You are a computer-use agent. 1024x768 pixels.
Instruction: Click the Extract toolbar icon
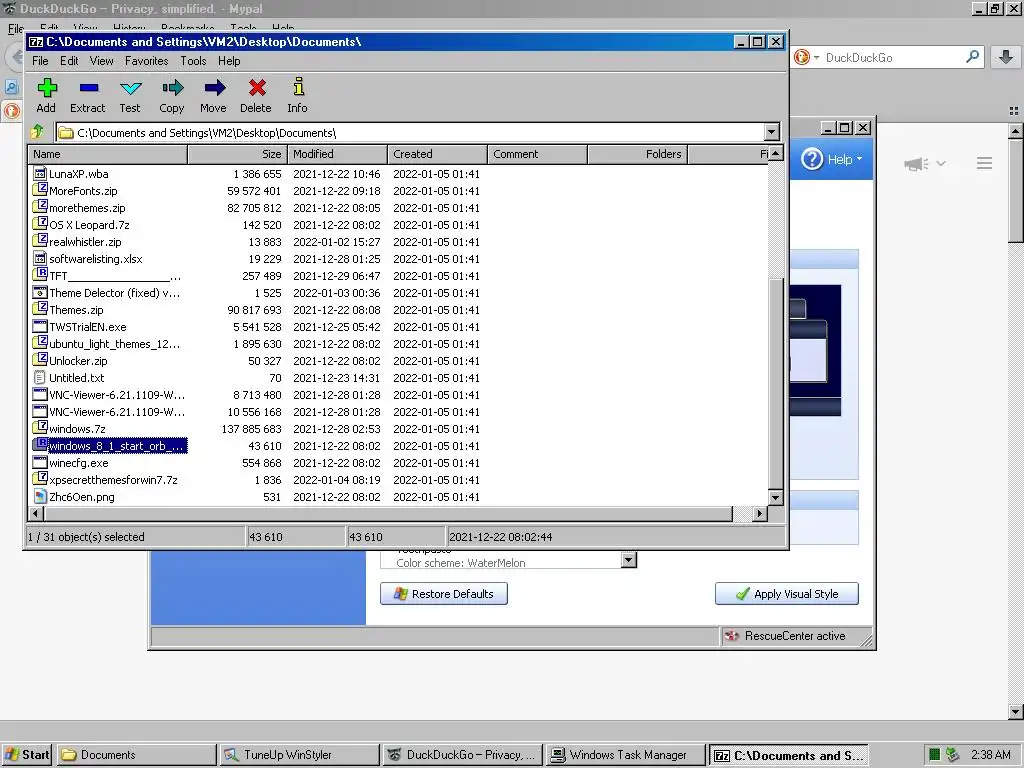click(89, 87)
